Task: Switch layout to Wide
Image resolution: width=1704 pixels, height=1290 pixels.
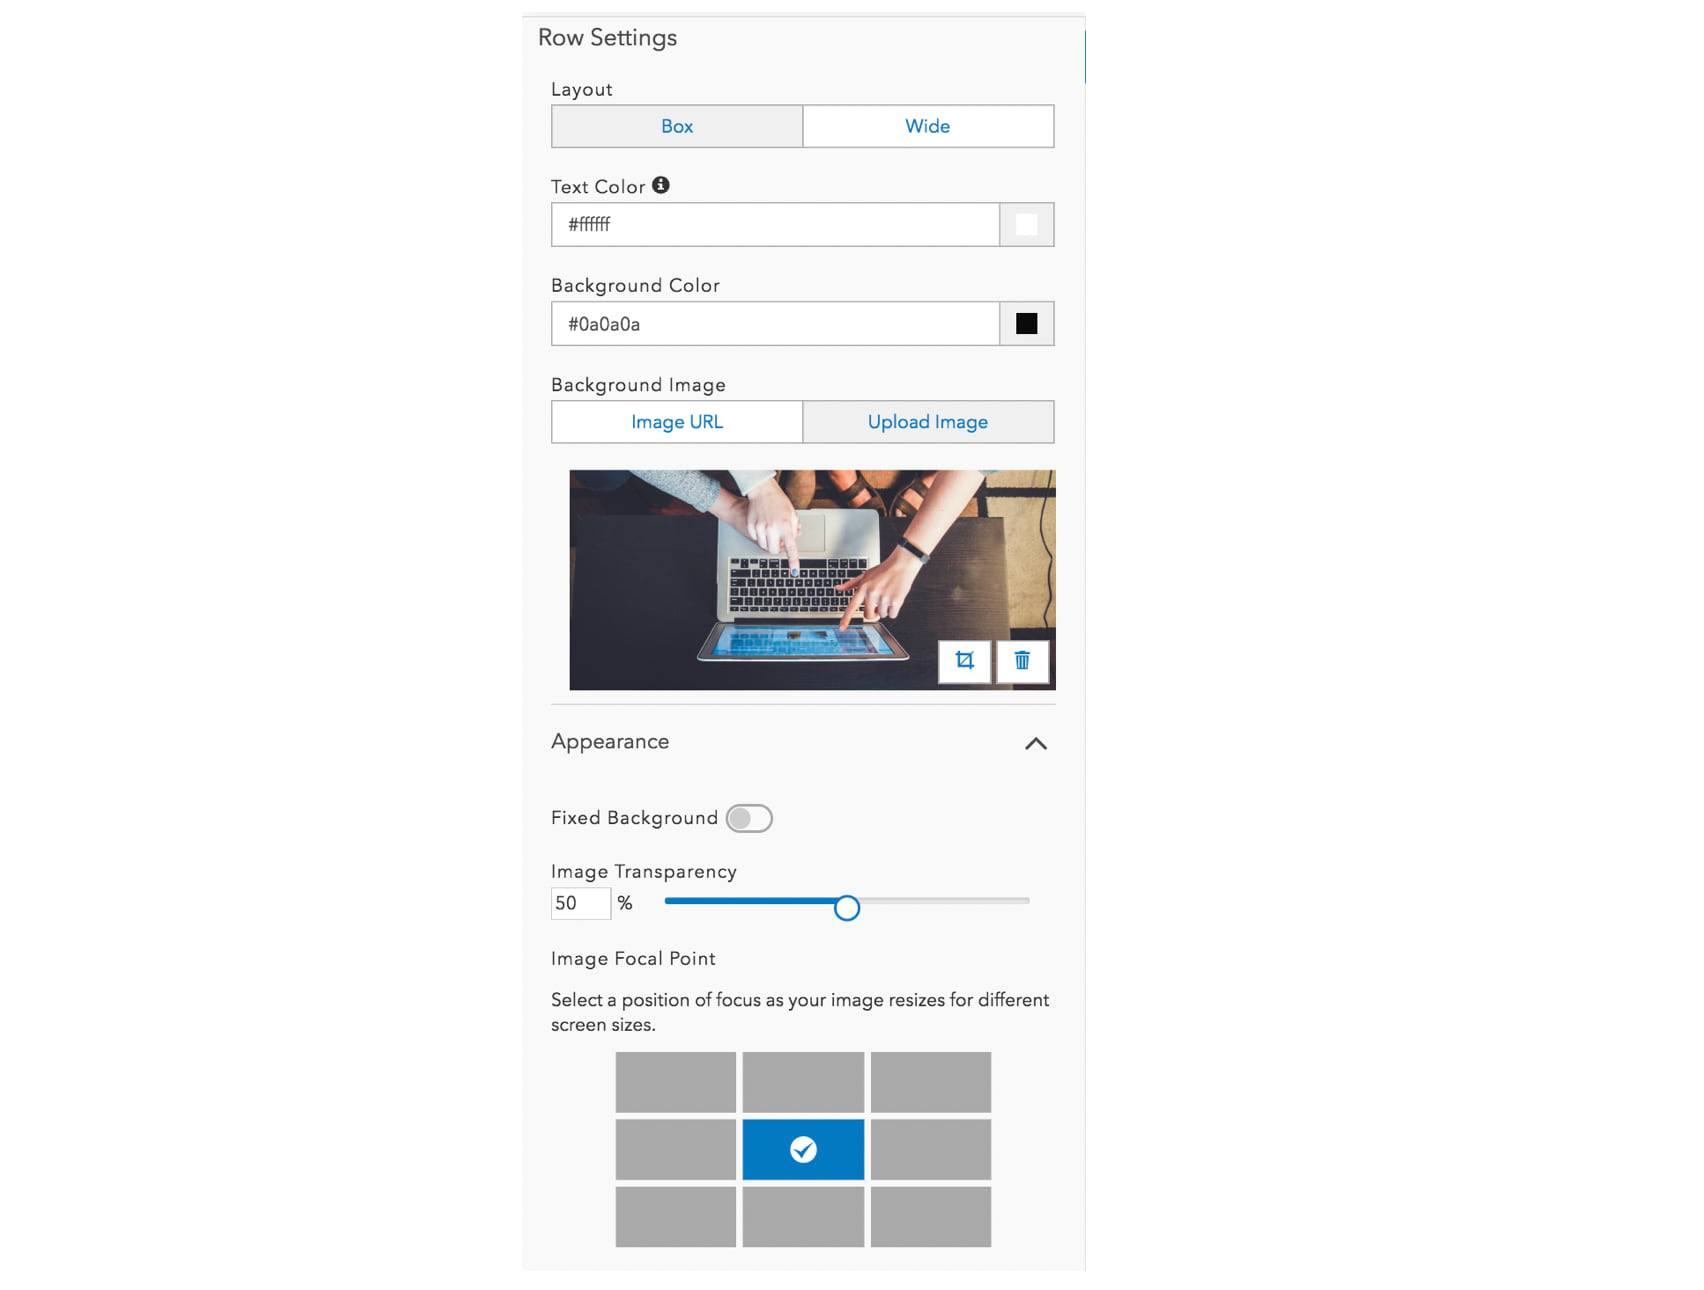Action: pyautogui.click(x=928, y=126)
